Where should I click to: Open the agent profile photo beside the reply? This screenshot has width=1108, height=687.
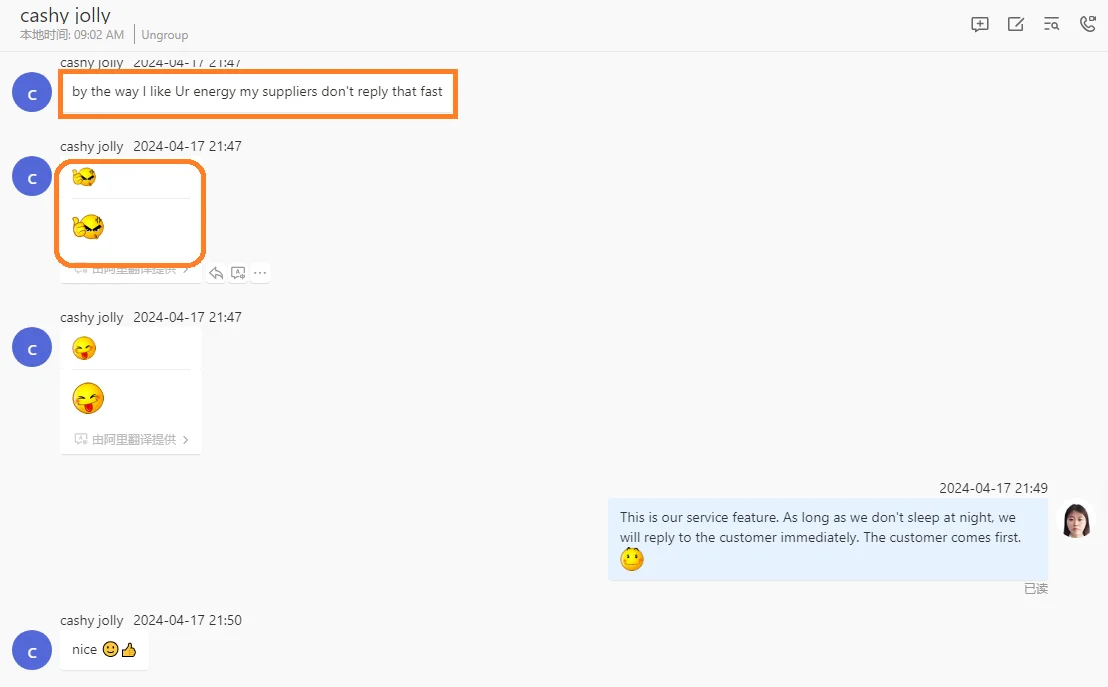(1076, 521)
